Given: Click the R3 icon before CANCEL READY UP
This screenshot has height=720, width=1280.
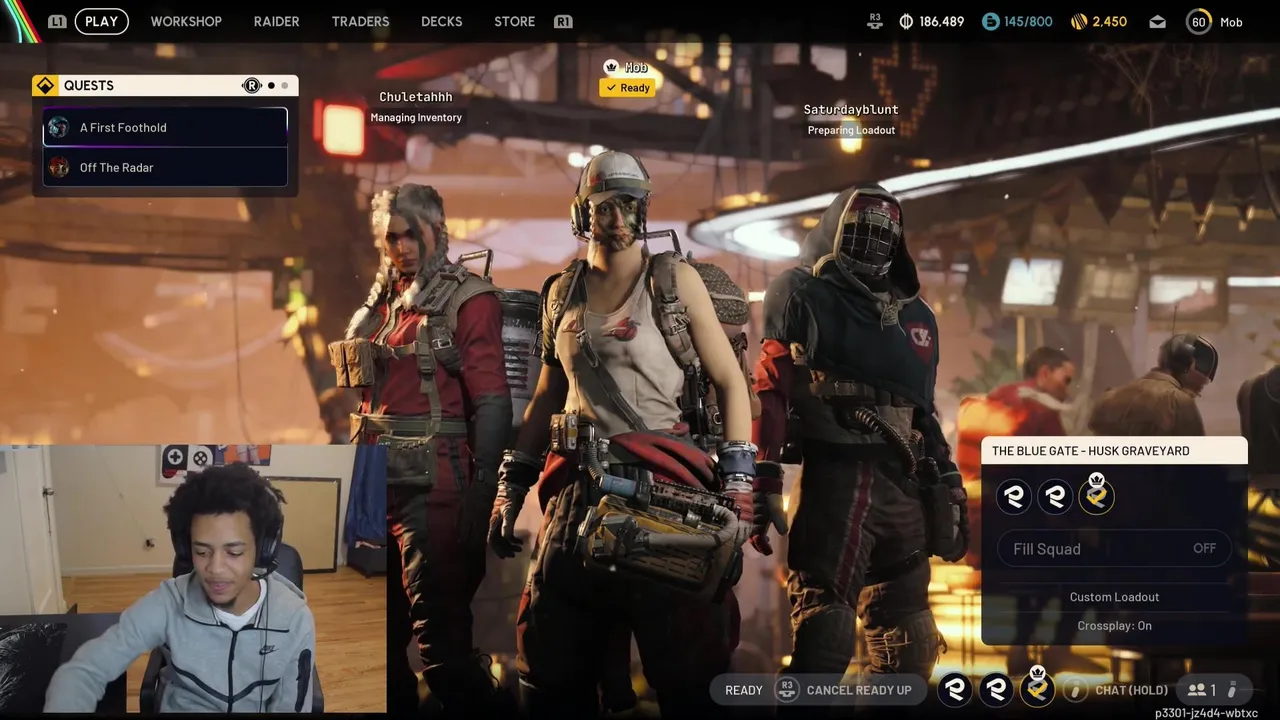Looking at the screenshot, I should click(x=787, y=689).
